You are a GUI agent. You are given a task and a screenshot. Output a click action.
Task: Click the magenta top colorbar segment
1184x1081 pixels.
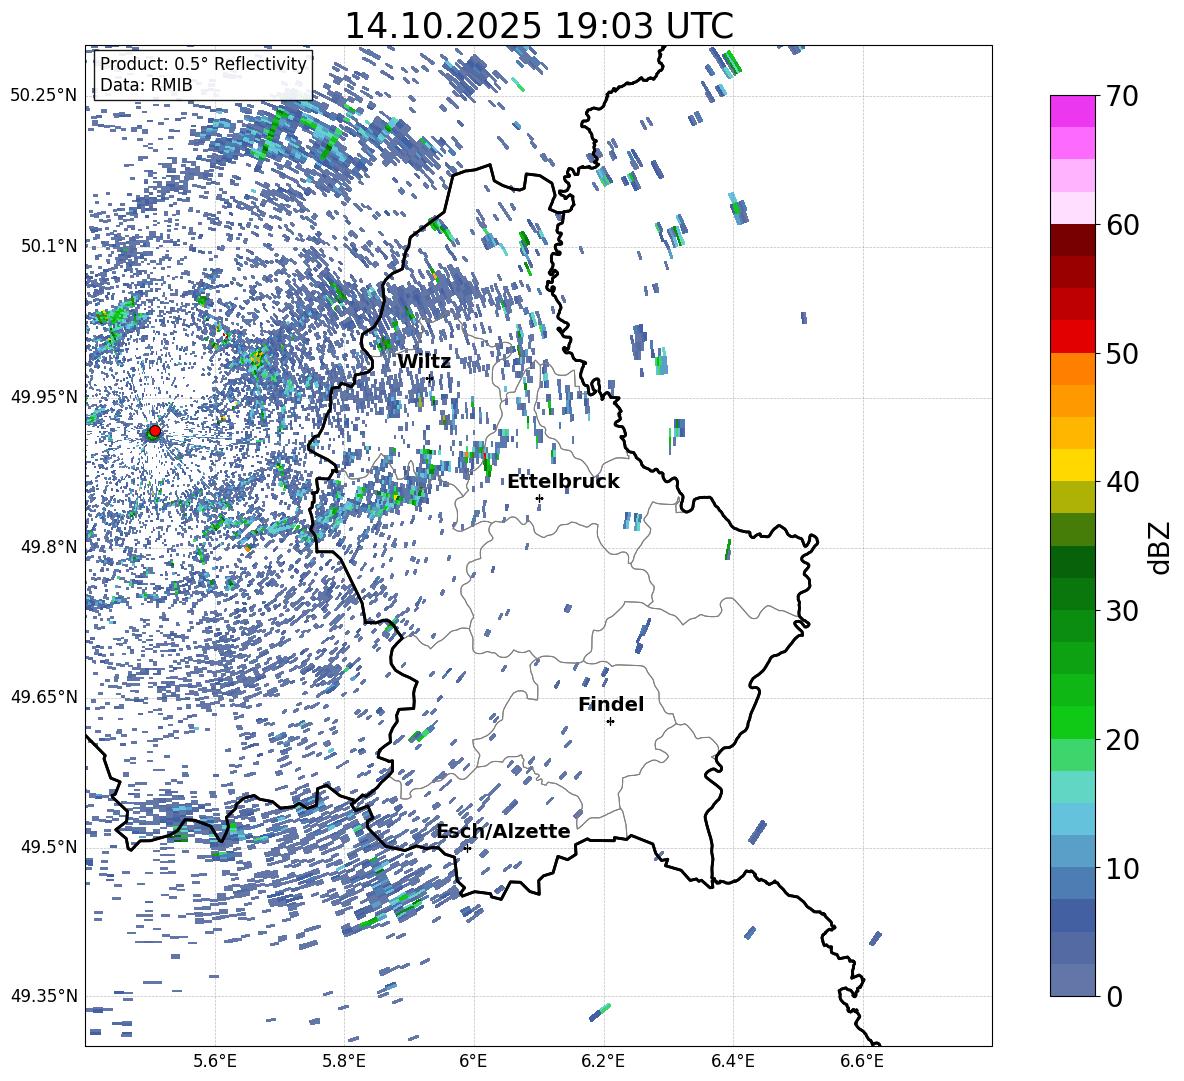click(x=1072, y=112)
